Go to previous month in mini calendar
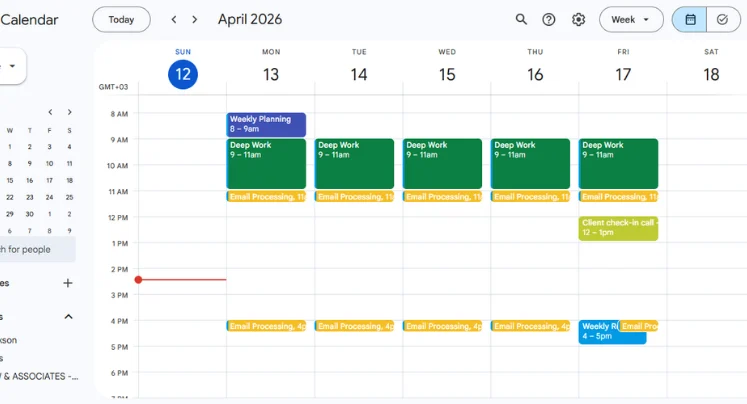 click(50, 112)
